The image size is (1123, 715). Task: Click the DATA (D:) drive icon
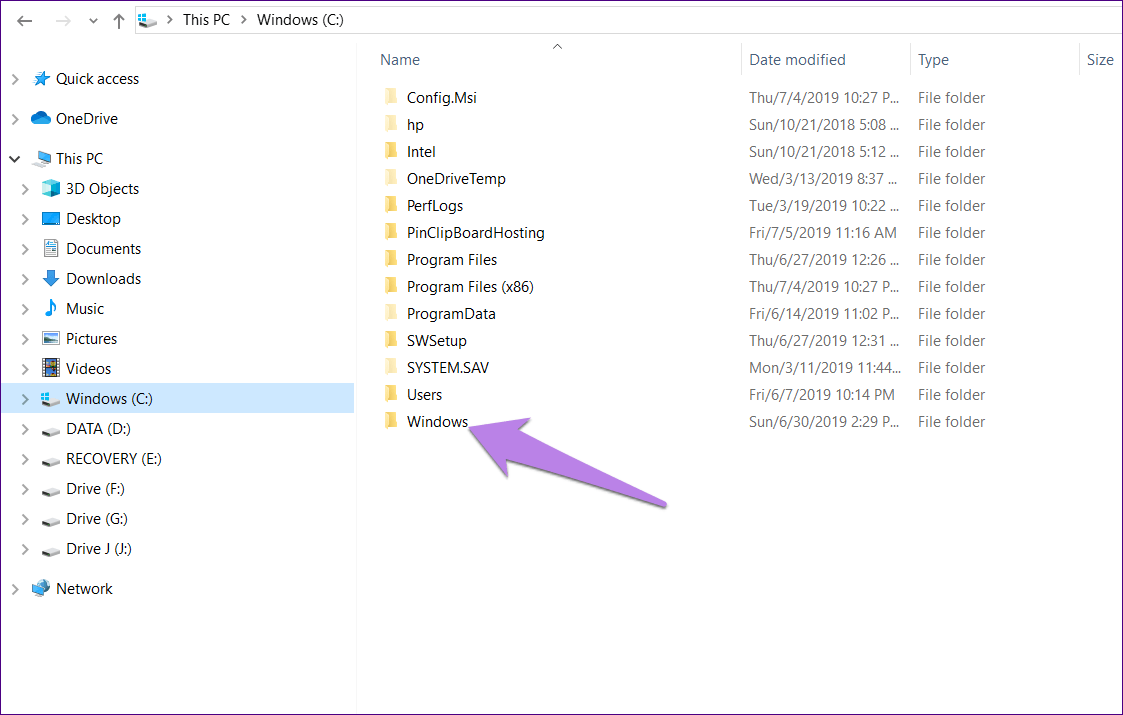(51, 431)
